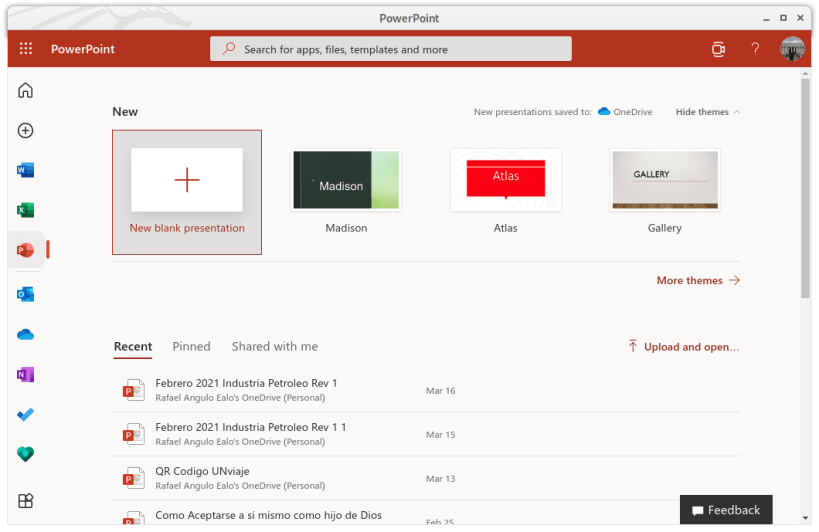Open the More themes link
This screenshot has width=819, height=532.
[x=698, y=280]
